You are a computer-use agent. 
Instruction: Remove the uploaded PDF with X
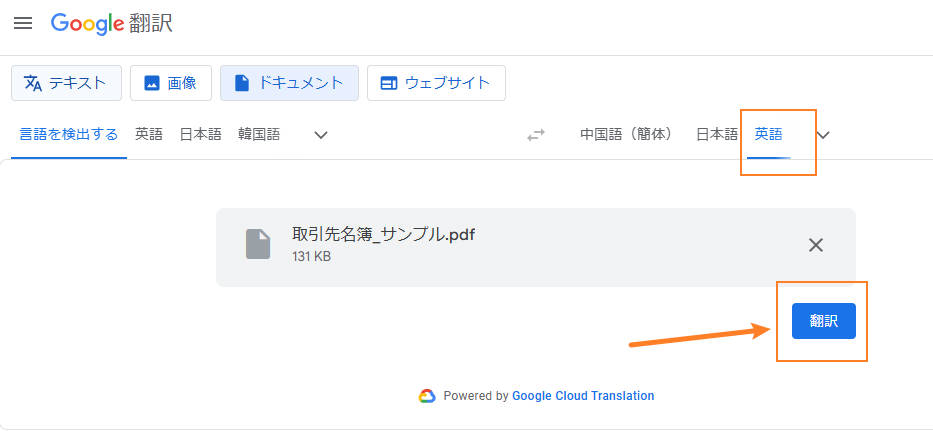click(x=816, y=244)
